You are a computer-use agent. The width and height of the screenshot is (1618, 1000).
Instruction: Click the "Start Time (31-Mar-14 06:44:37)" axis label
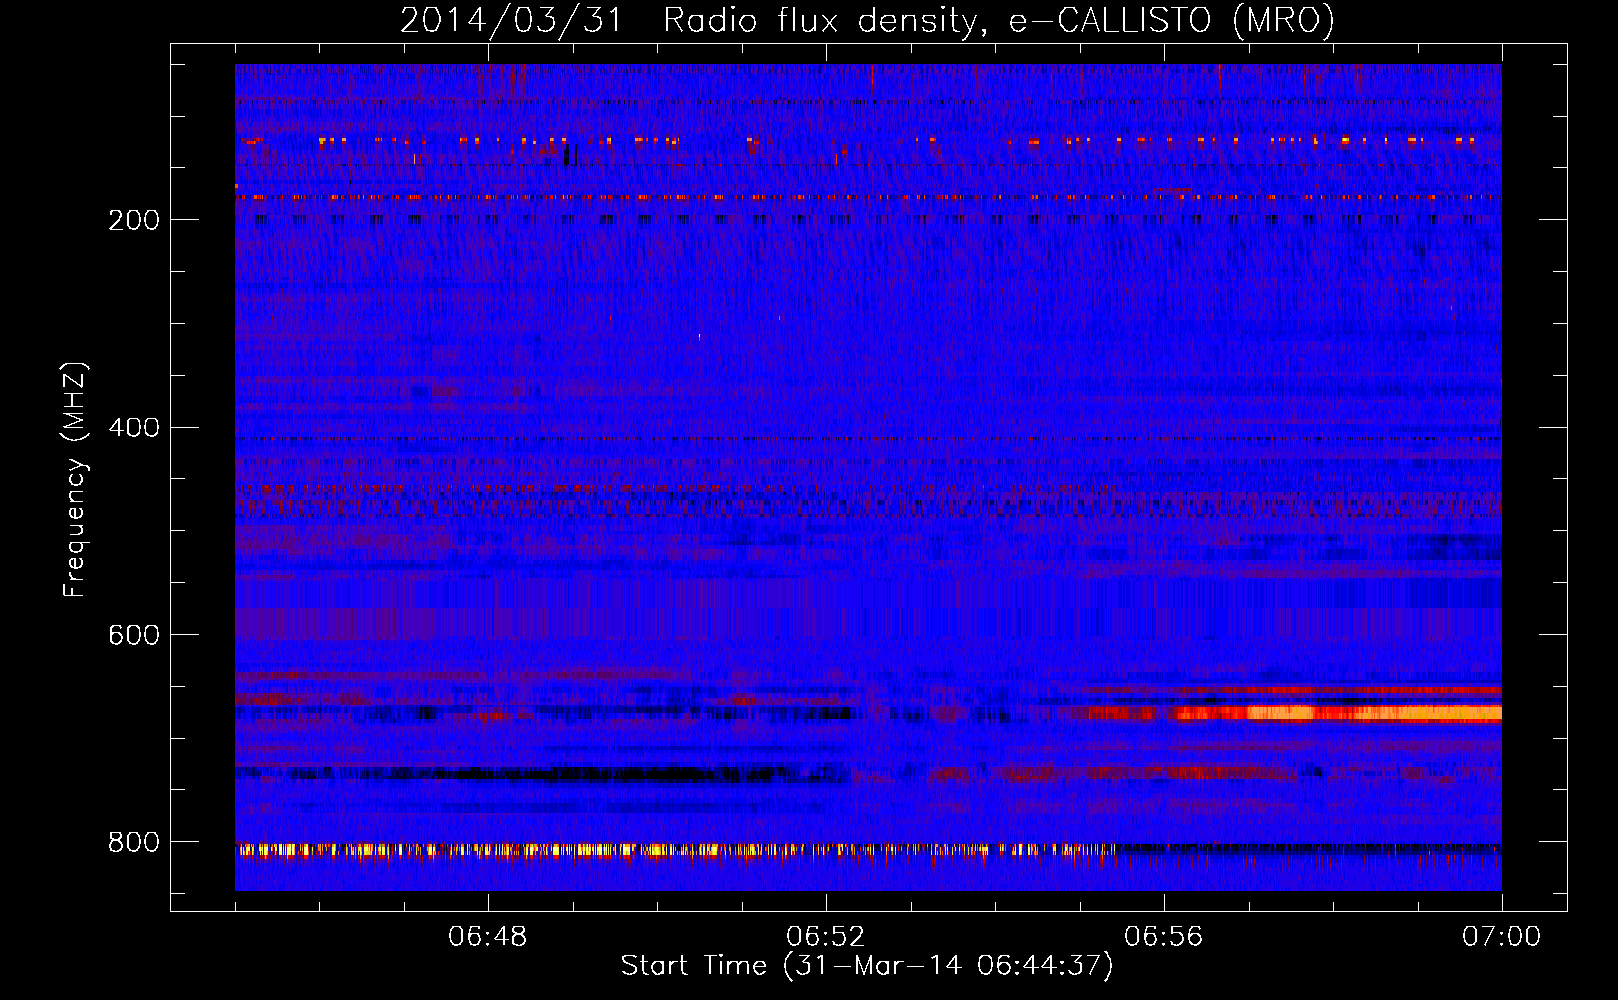coord(867,966)
